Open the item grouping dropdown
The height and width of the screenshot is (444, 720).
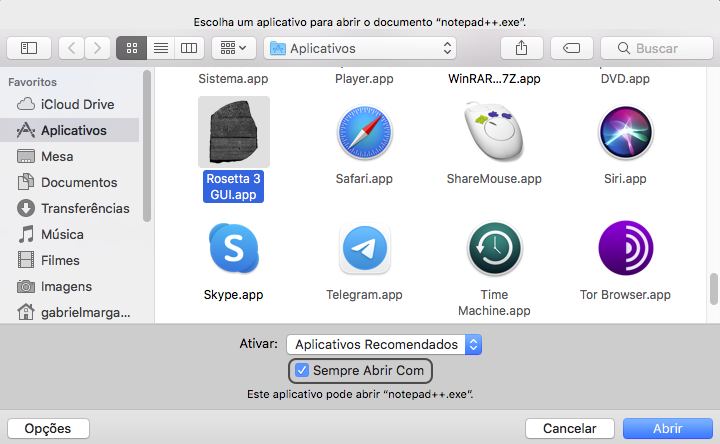point(234,48)
